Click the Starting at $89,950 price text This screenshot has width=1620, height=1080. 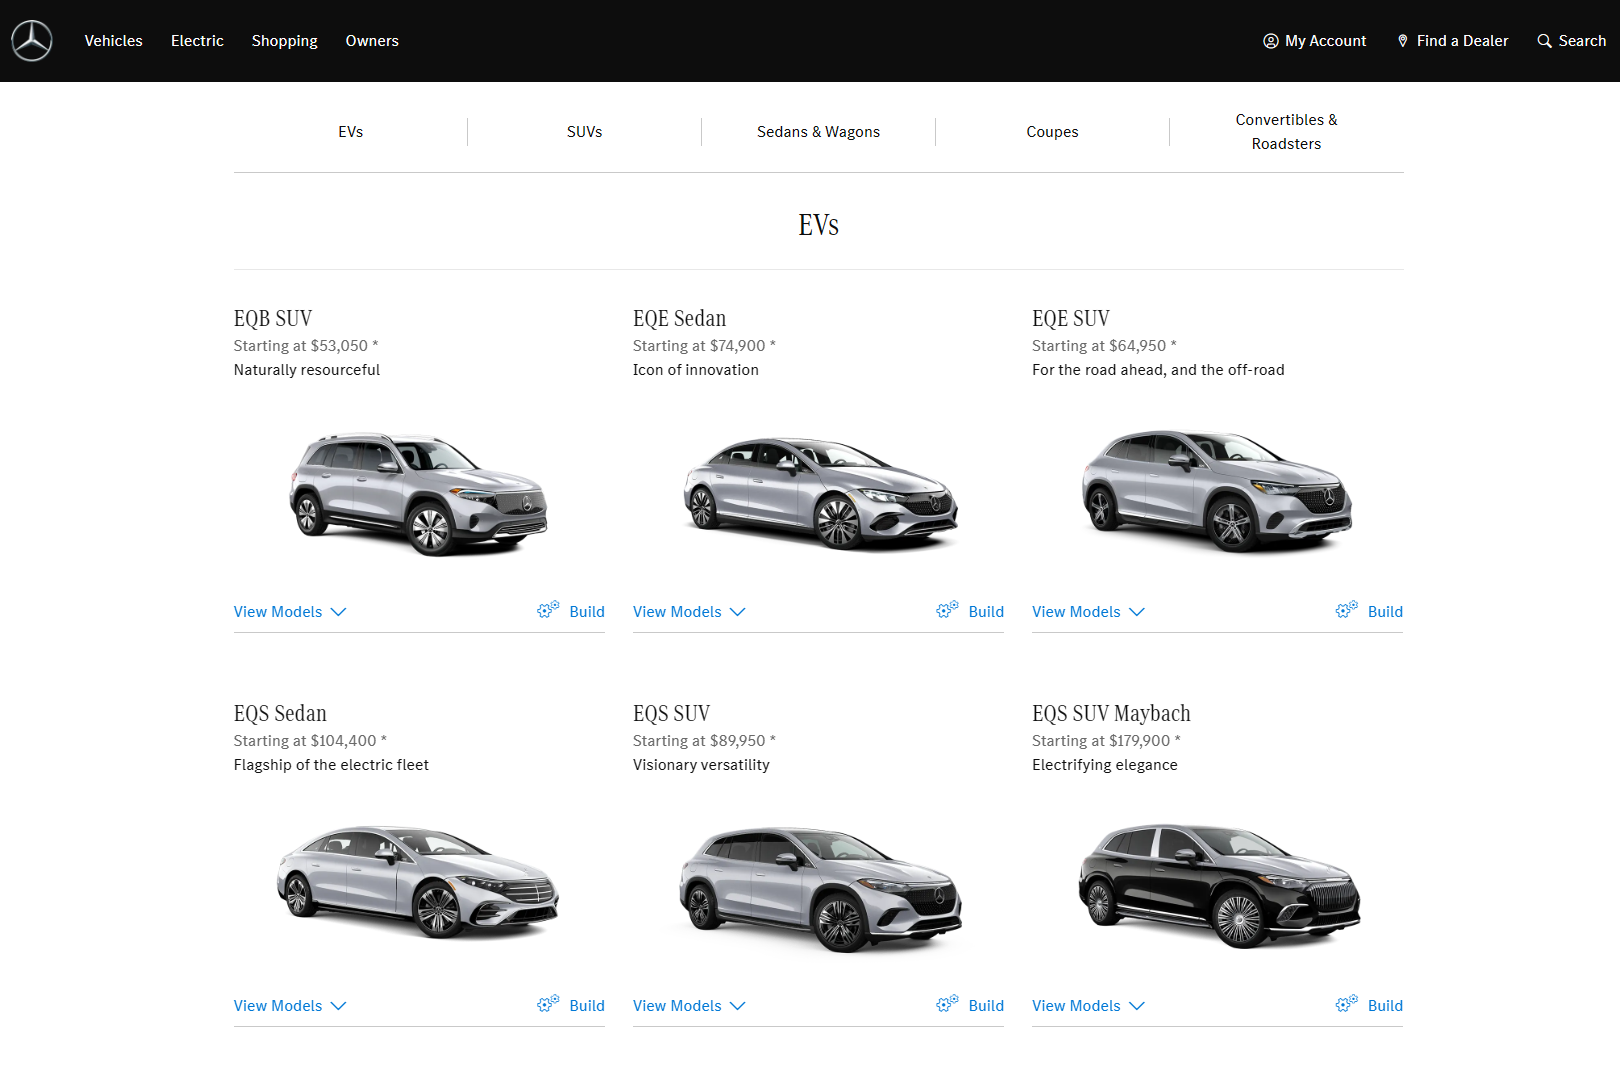coord(704,741)
